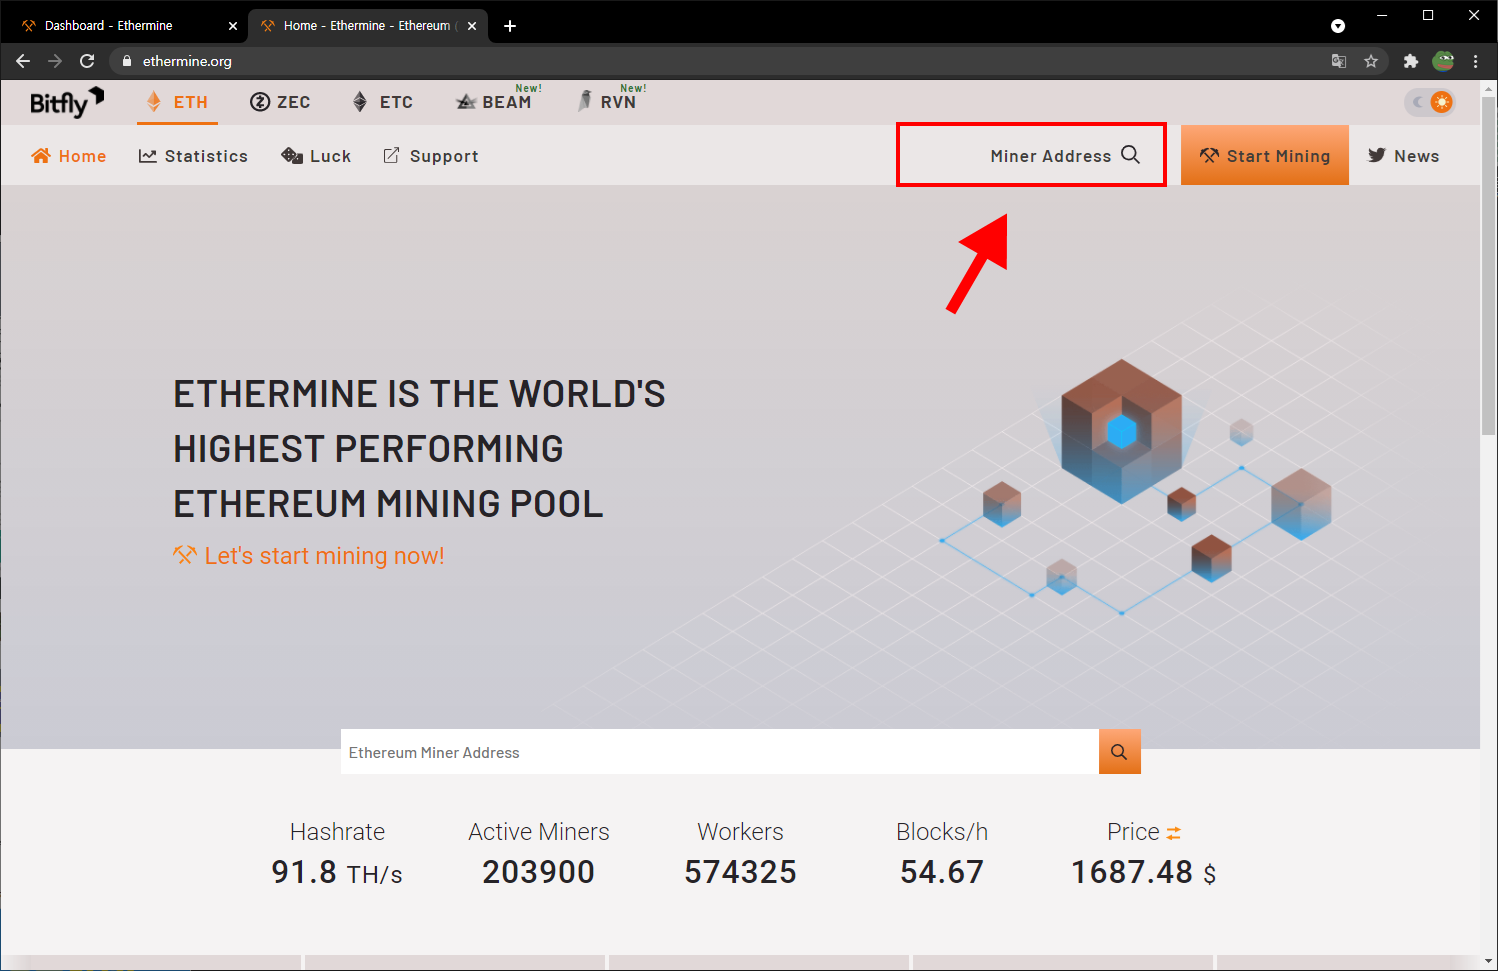This screenshot has width=1498, height=971.
Task: Reload the current page
Action: click(x=87, y=61)
